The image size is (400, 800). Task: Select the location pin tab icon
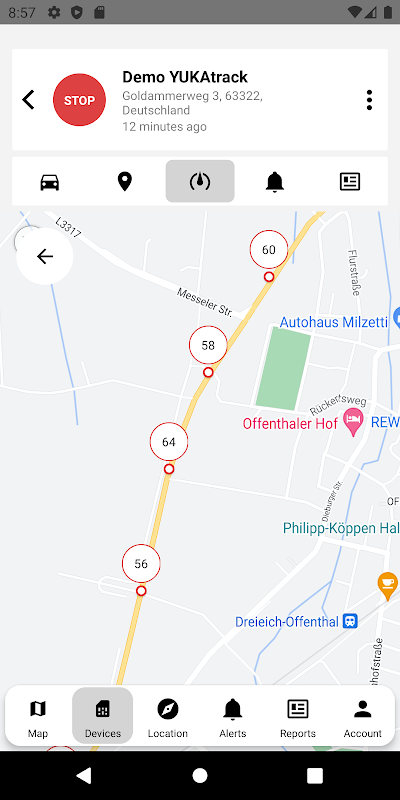pyautogui.click(x=124, y=182)
